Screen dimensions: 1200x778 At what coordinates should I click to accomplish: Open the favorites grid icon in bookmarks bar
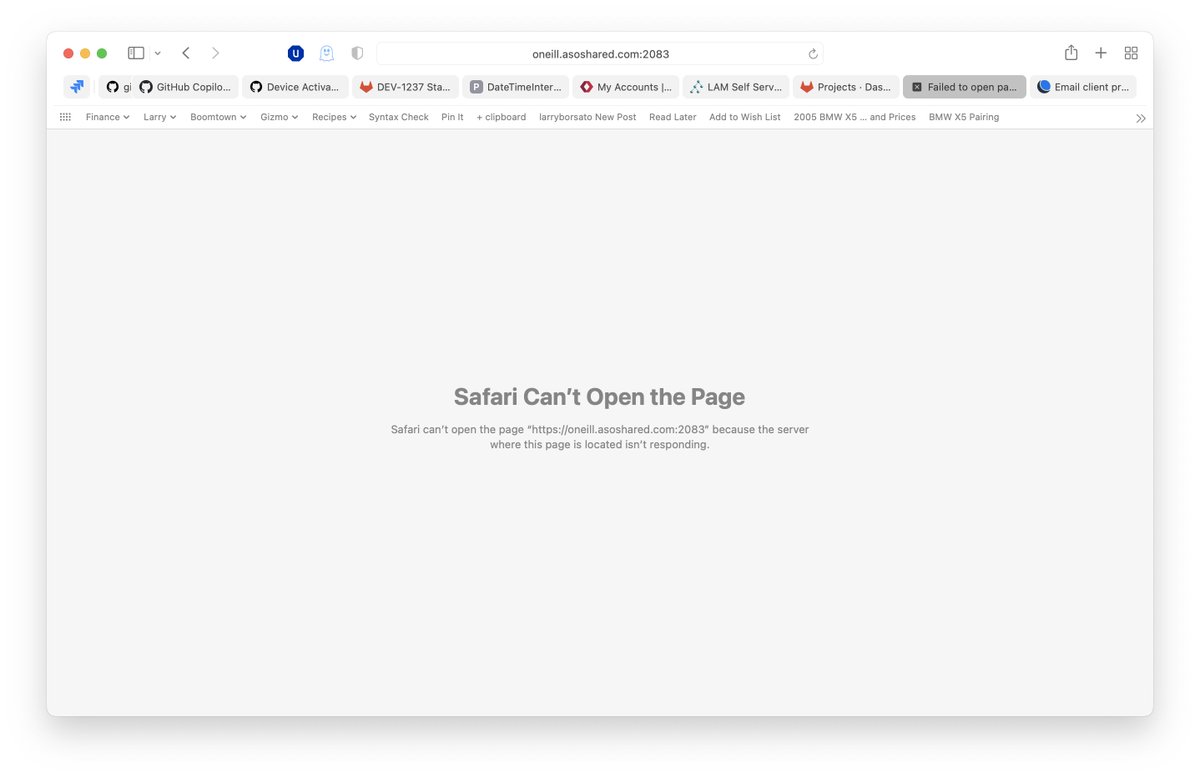point(66,117)
